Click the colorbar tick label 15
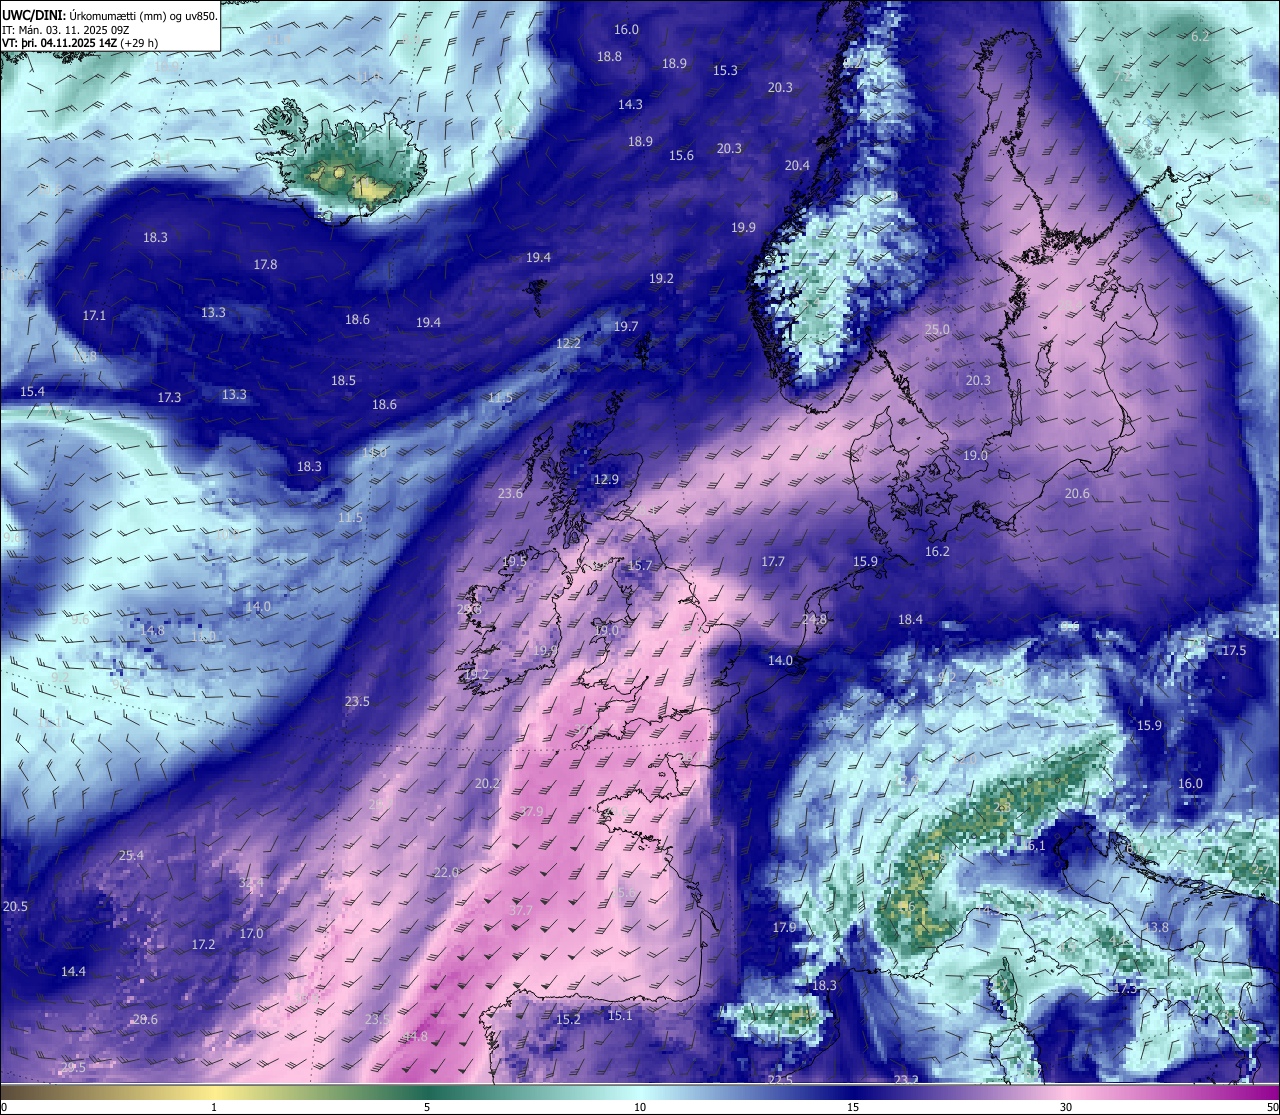 [853, 1107]
